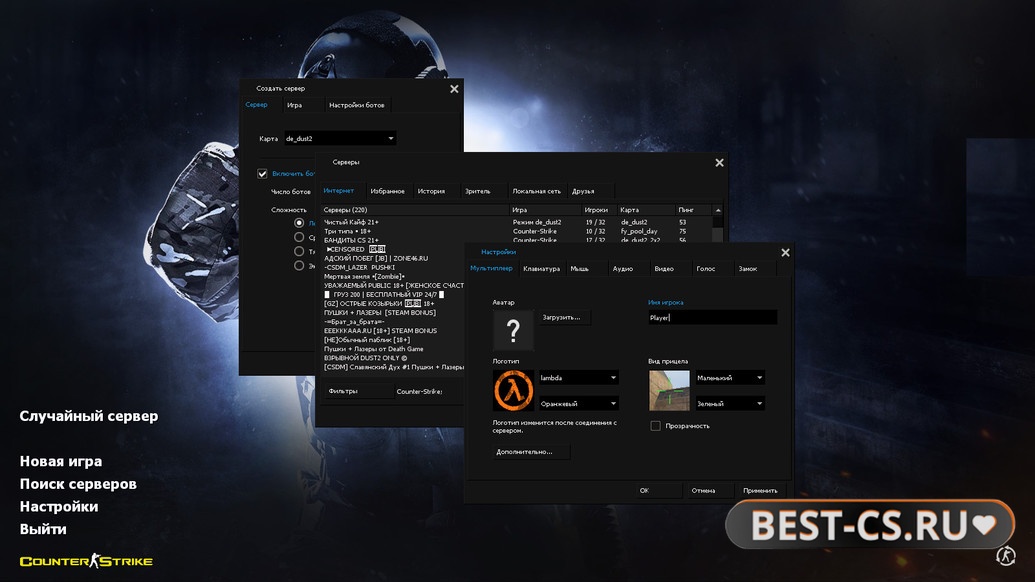Close the Серверы window
Screen dimensions: 1035x582
pyautogui.click(x=719, y=163)
